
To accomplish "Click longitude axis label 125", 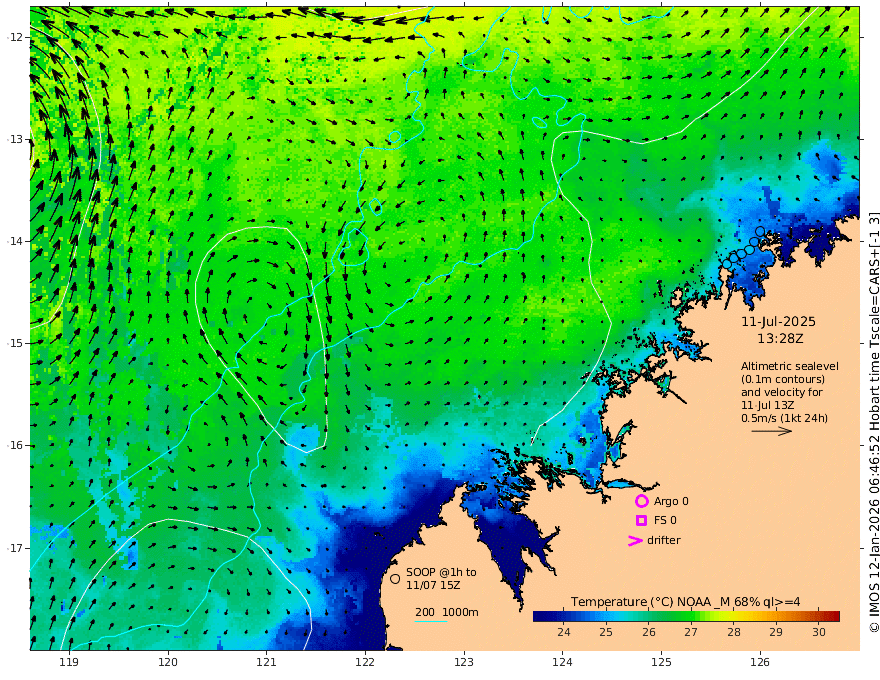I will 662,662.
